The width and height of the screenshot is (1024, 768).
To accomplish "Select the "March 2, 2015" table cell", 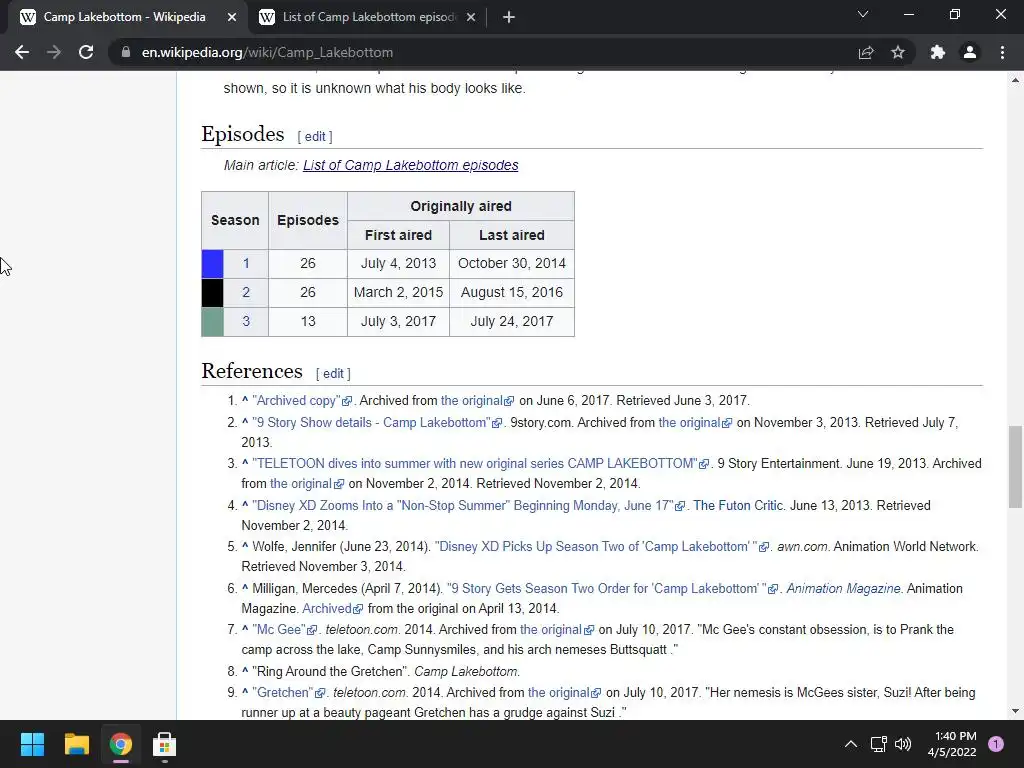I will [x=398, y=292].
